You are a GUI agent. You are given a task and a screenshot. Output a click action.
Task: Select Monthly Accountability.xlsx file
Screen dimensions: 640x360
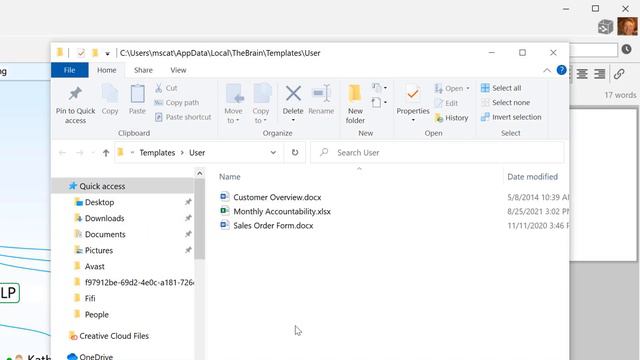(276, 211)
